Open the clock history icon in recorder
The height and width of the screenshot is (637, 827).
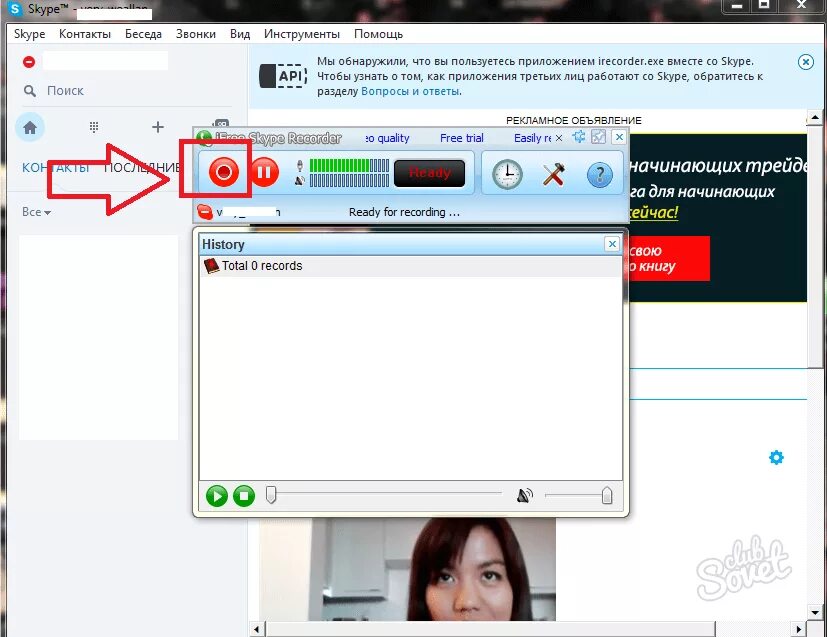pos(507,175)
